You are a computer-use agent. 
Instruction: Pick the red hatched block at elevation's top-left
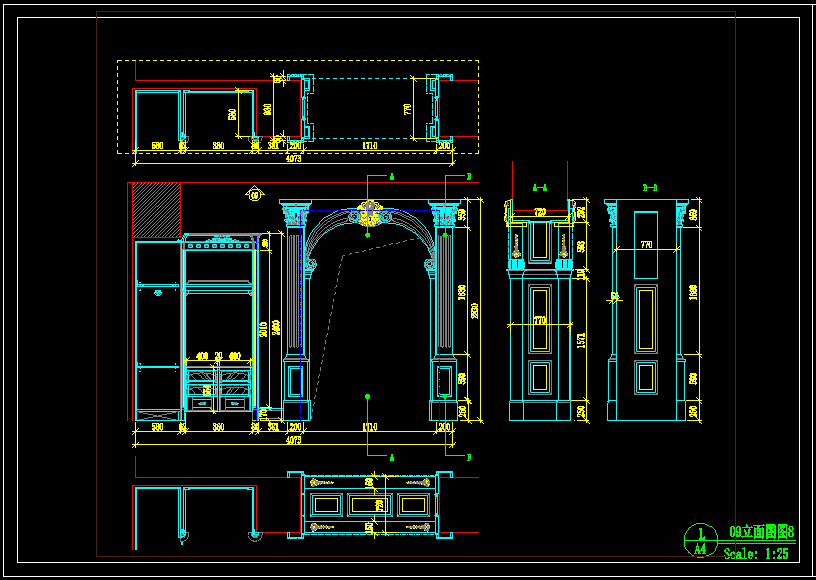(x=157, y=211)
